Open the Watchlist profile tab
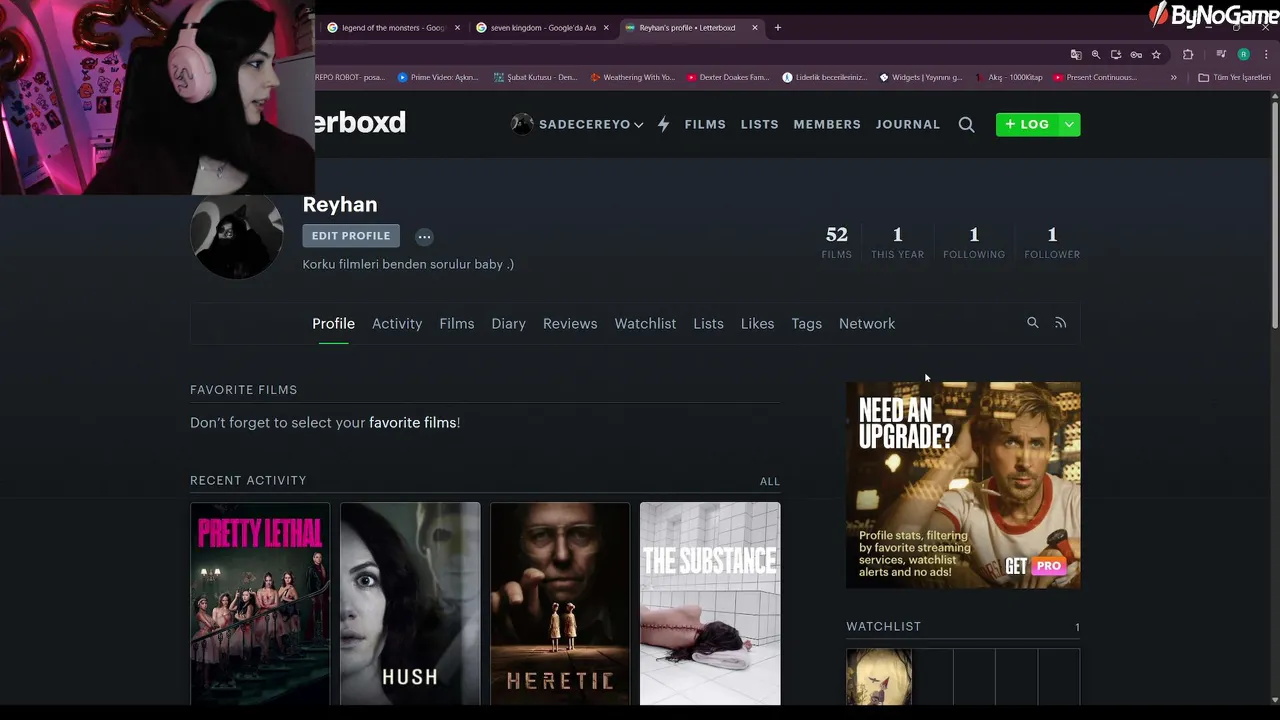The width and height of the screenshot is (1280, 720). (x=645, y=324)
